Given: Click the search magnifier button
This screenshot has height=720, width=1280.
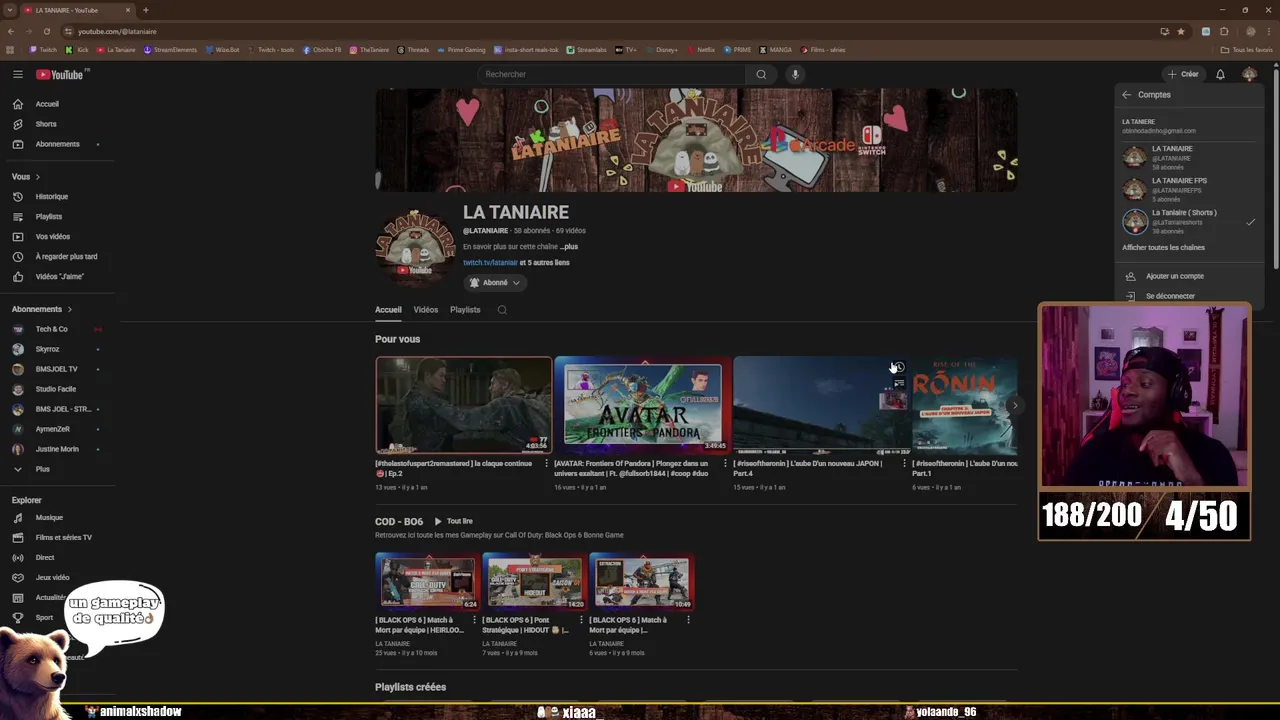Looking at the screenshot, I should (x=761, y=74).
